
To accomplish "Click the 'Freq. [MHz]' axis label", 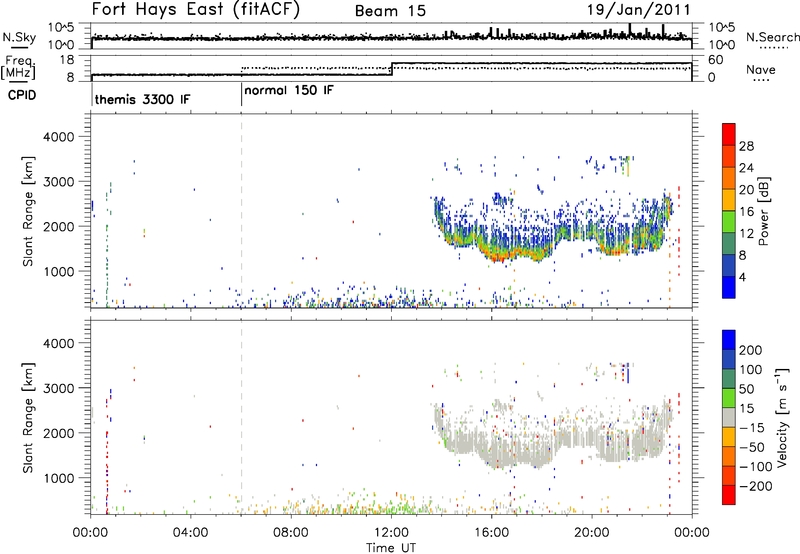I will (18, 67).
